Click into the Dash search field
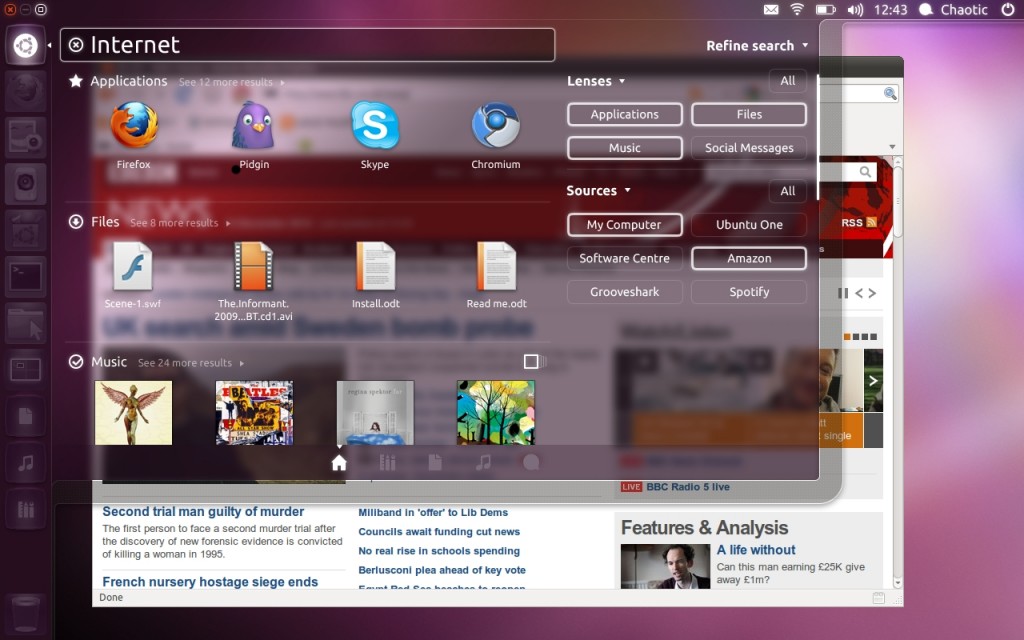The width and height of the screenshot is (1024, 640). pos(320,45)
